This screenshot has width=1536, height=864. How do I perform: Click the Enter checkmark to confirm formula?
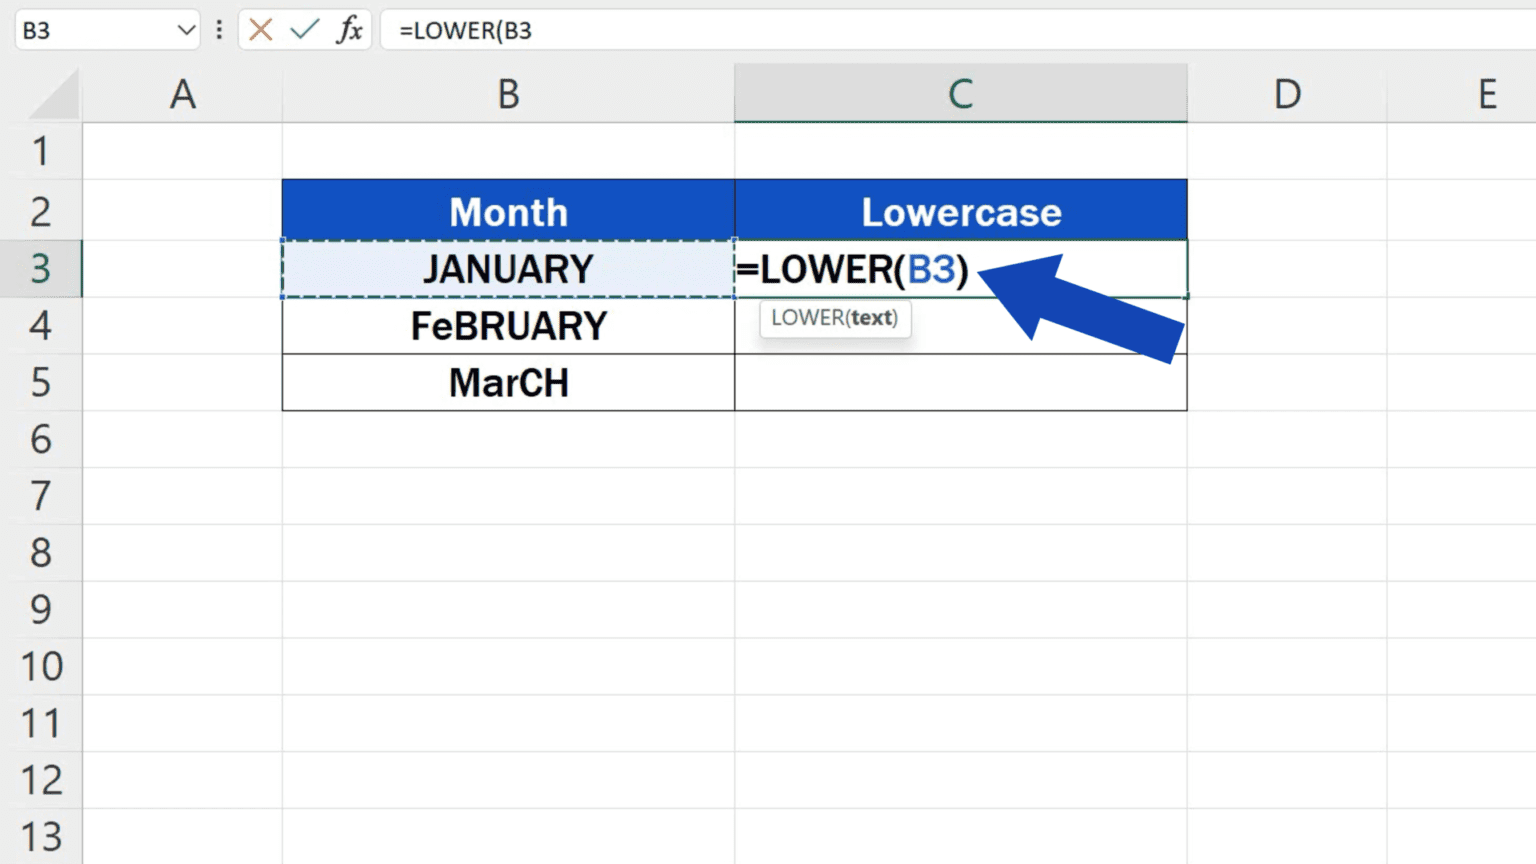pyautogui.click(x=305, y=30)
